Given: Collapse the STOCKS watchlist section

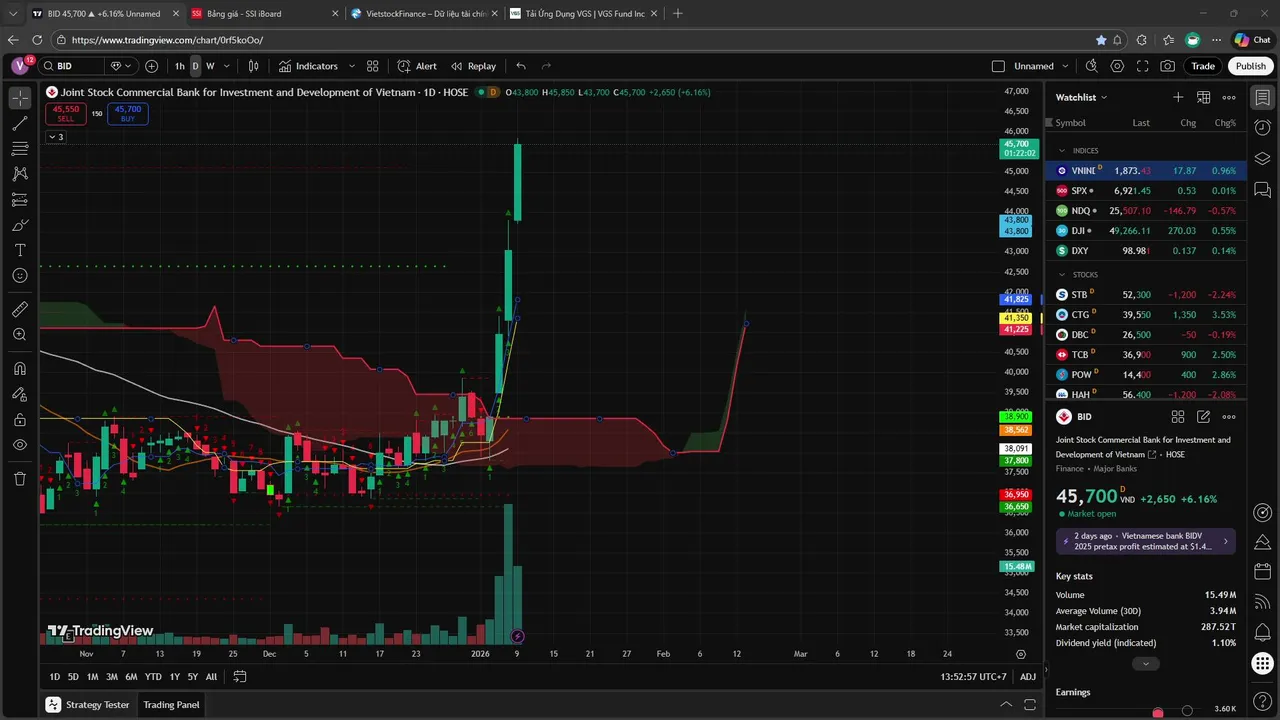Looking at the screenshot, I should click(1062, 275).
